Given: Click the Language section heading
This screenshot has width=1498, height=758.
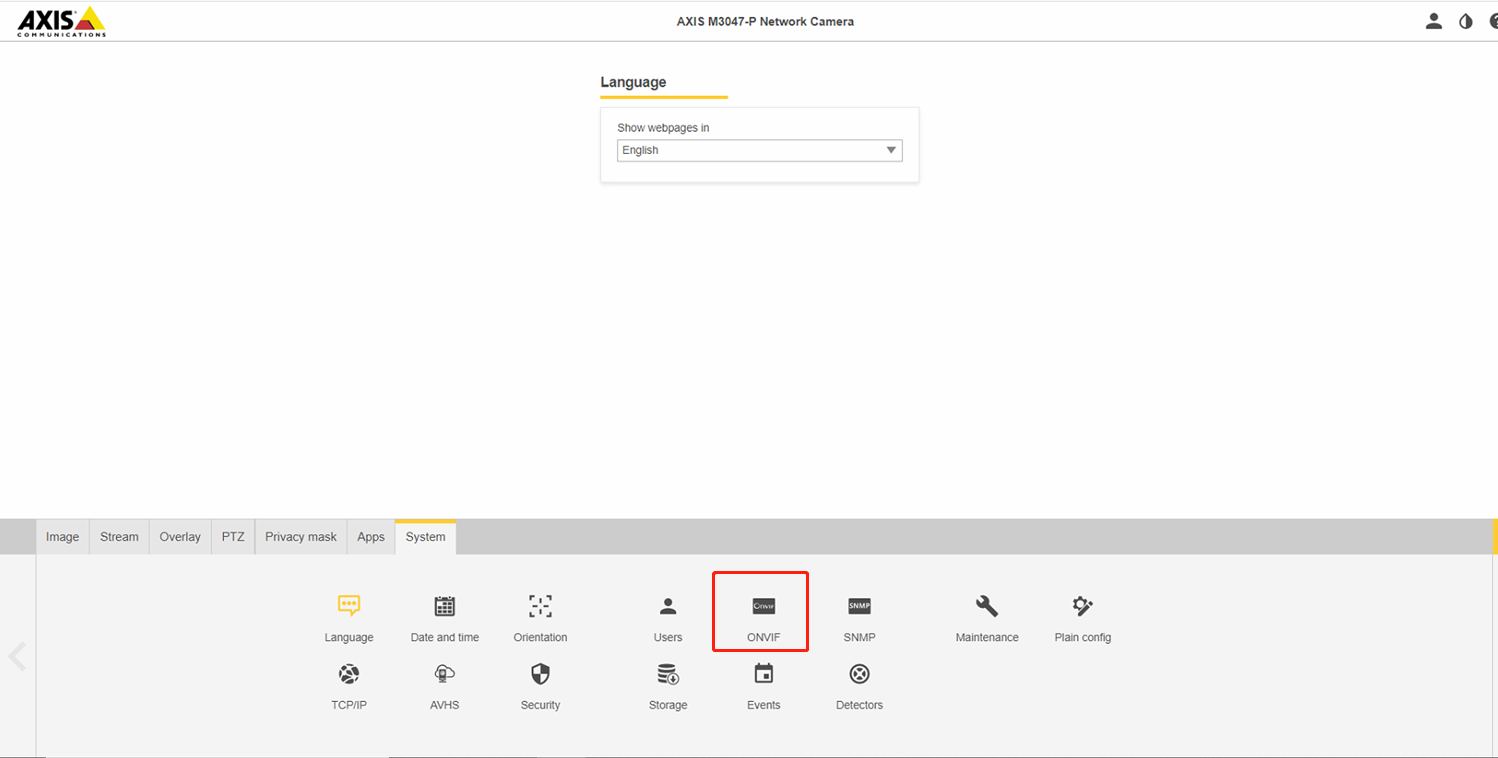Looking at the screenshot, I should 633,82.
